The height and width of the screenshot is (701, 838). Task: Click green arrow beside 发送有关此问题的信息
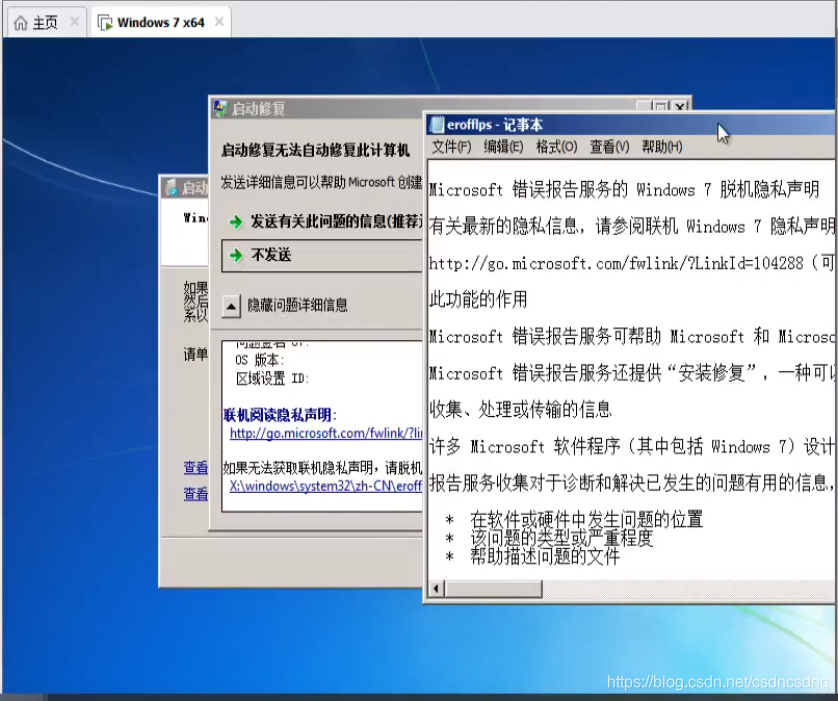pyautogui.click(x=236, y=222)
